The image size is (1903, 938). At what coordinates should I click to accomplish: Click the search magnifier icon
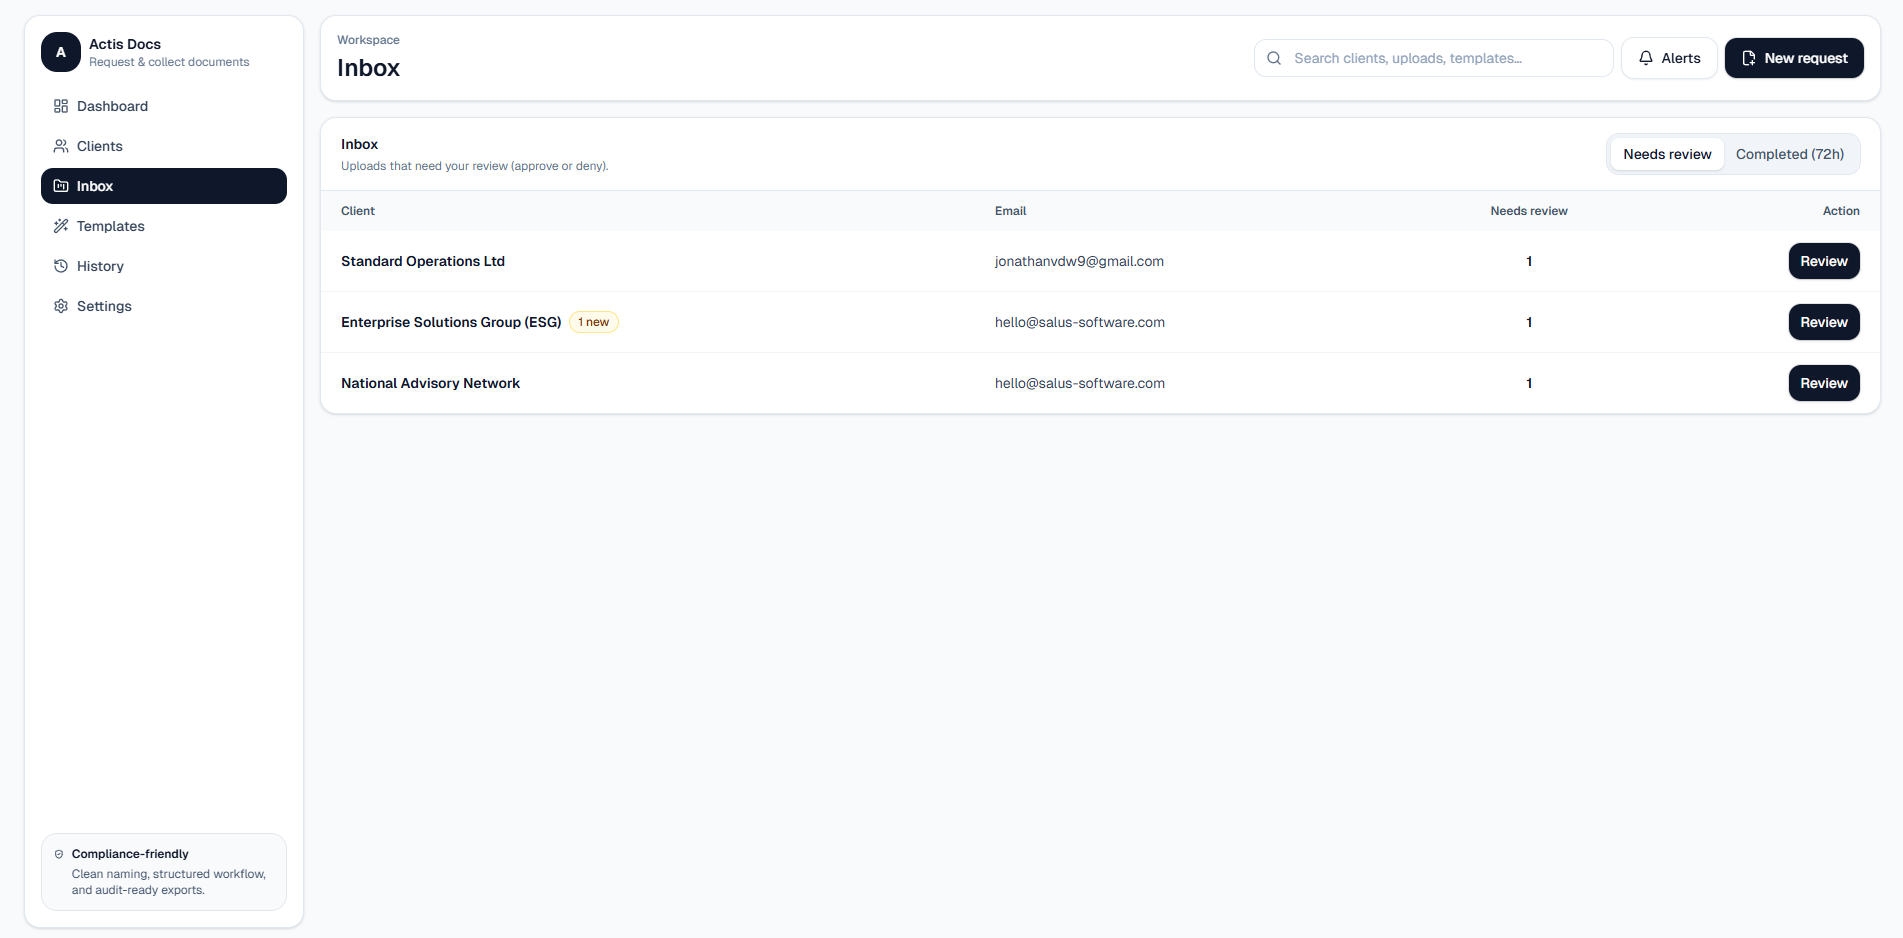point(1274,58)
